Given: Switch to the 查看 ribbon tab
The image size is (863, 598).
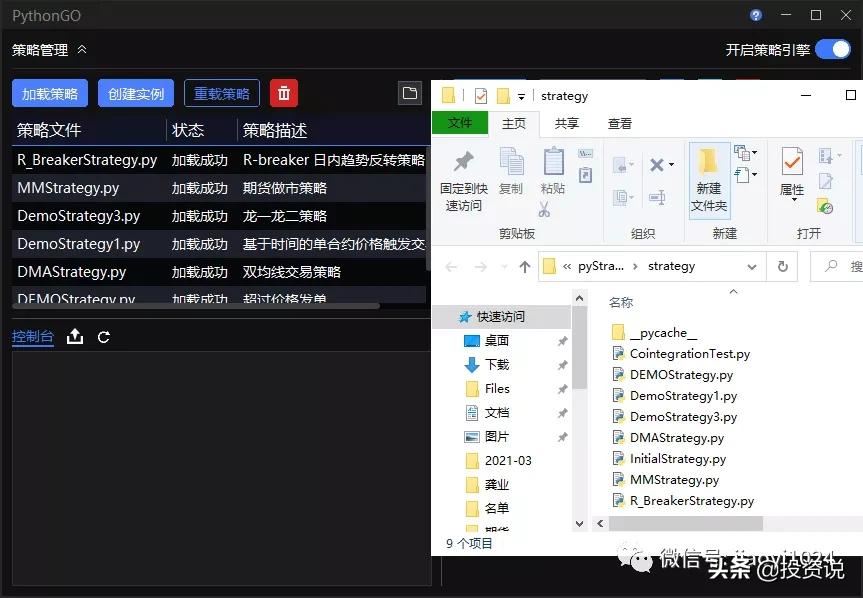Looking at the screenshot, I should tap(618, 122).
